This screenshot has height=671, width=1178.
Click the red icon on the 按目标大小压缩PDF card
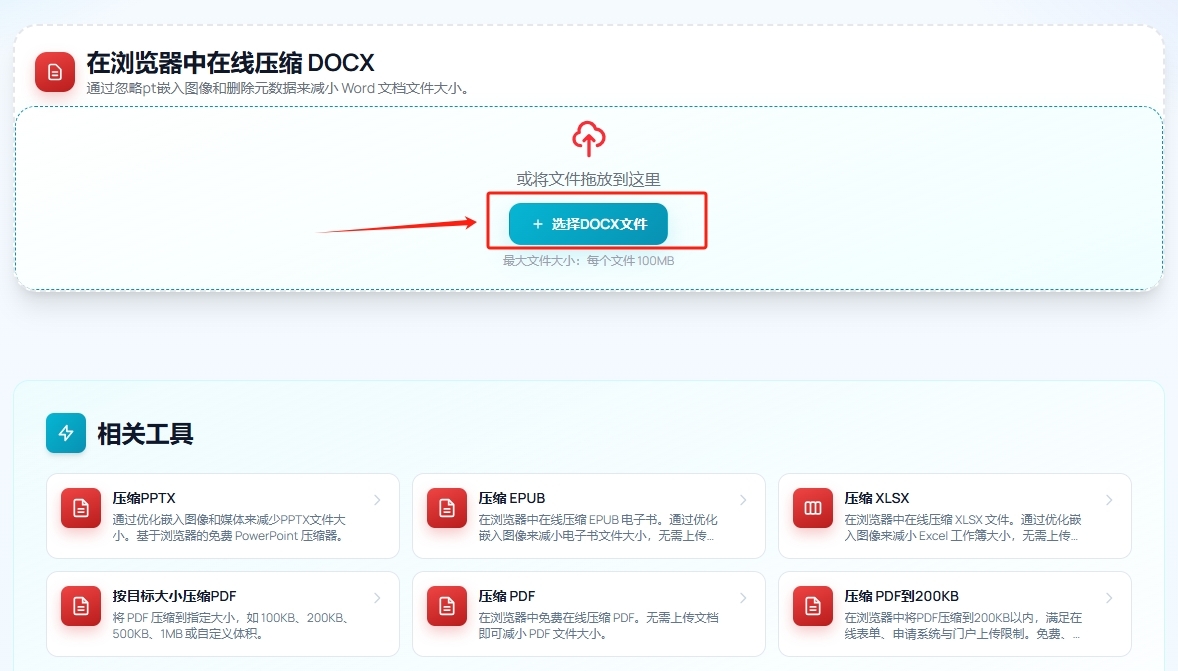point(81,606)
